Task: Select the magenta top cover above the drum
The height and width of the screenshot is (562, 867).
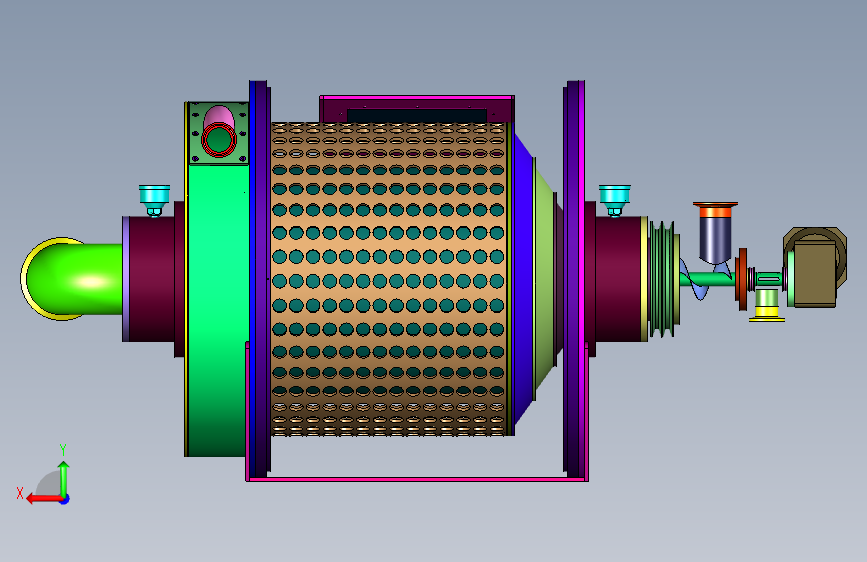Action: pyautogui.click(x=417, y=108)
